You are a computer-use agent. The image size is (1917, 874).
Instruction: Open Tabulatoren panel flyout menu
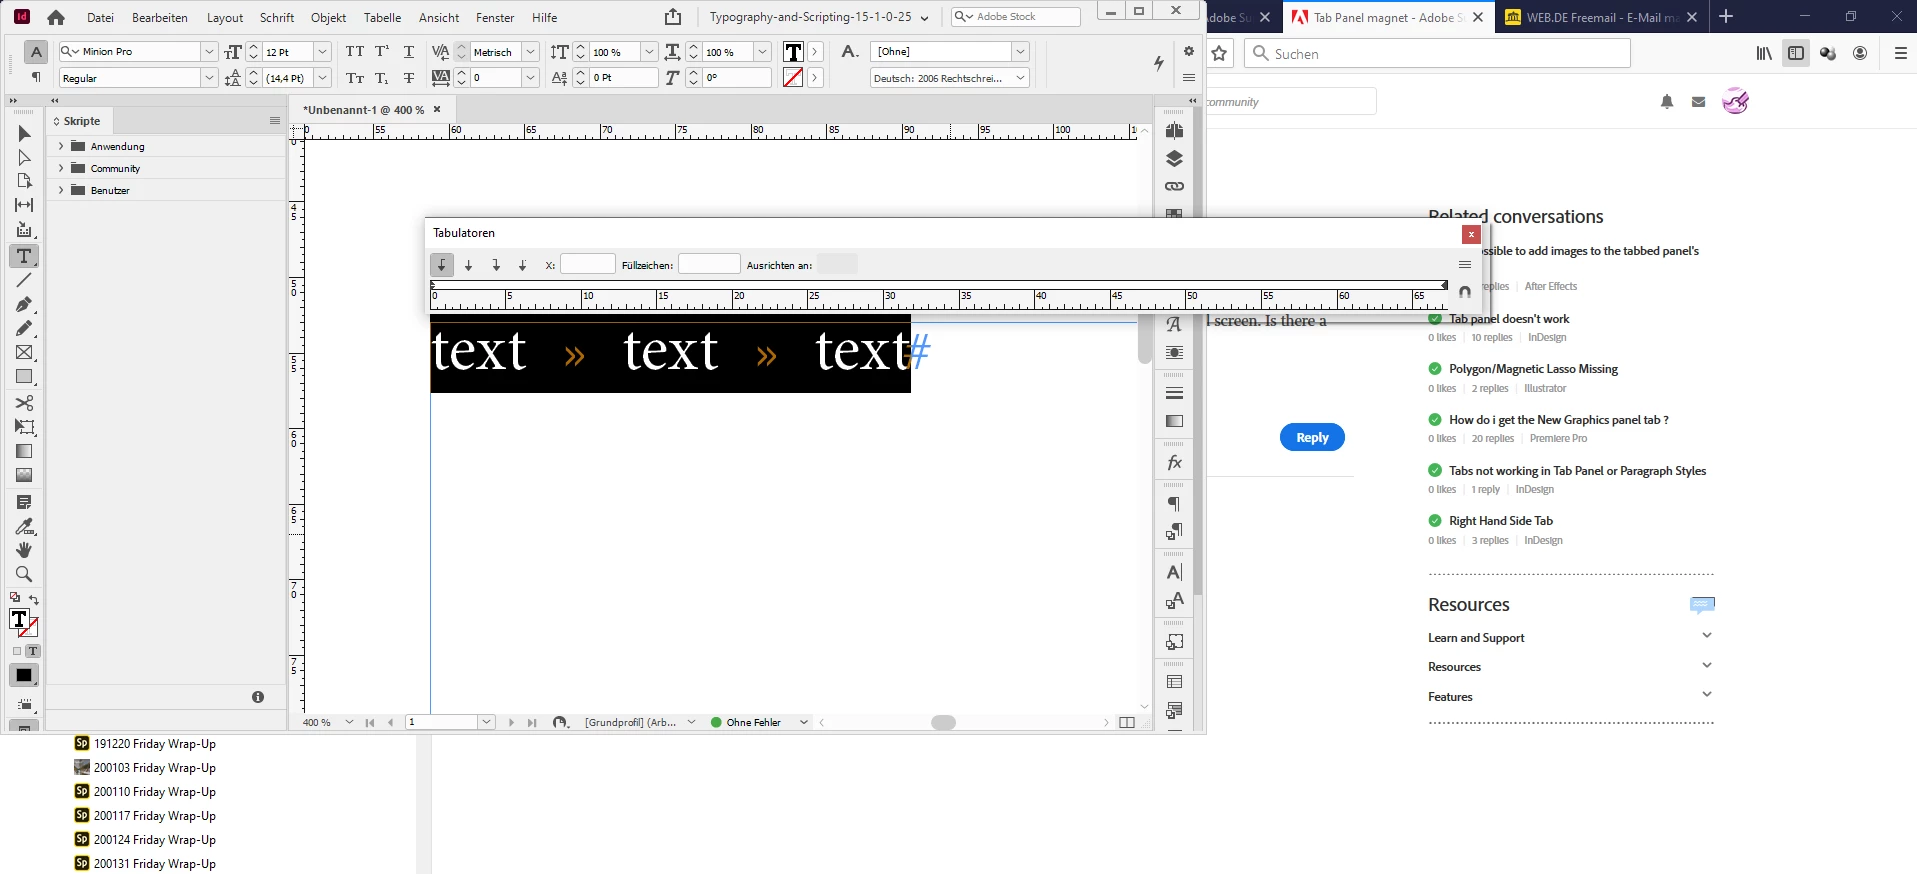[1464, 265]
